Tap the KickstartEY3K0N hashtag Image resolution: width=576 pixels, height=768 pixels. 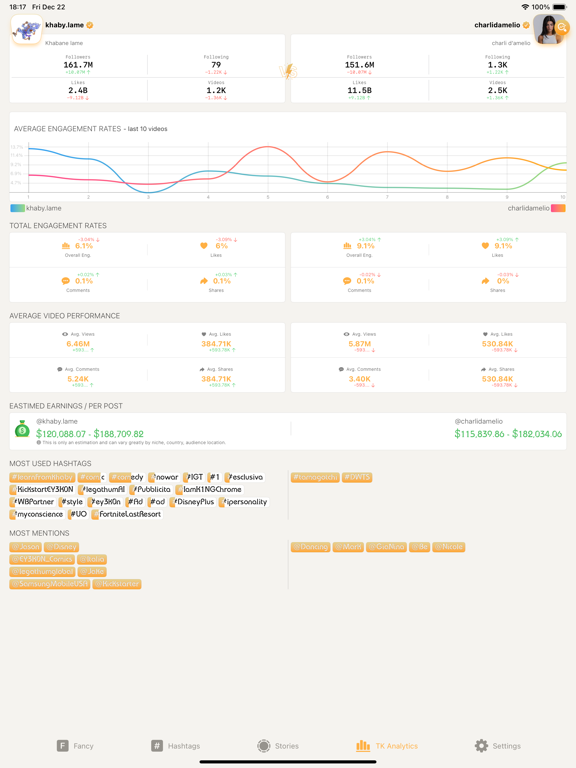point(42,489)
